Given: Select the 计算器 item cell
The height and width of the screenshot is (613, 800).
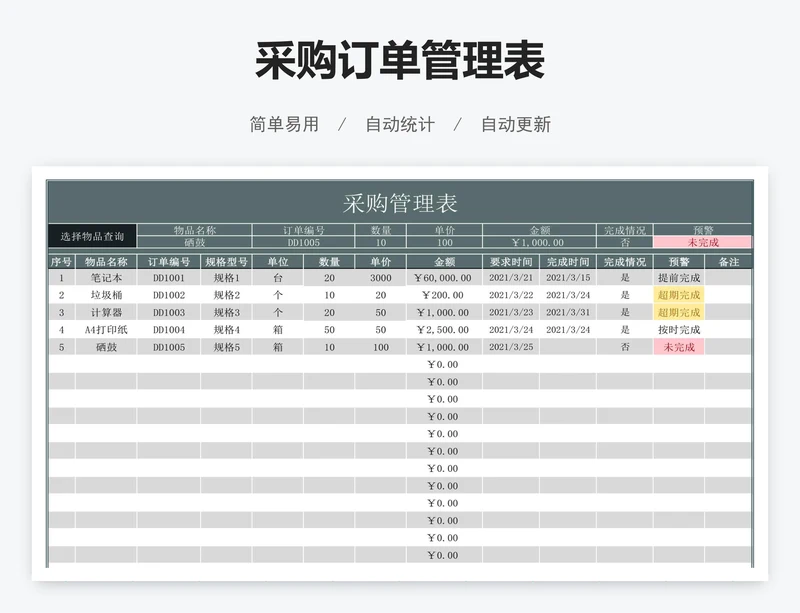Looking at the screenshot, I should [106, 312].
